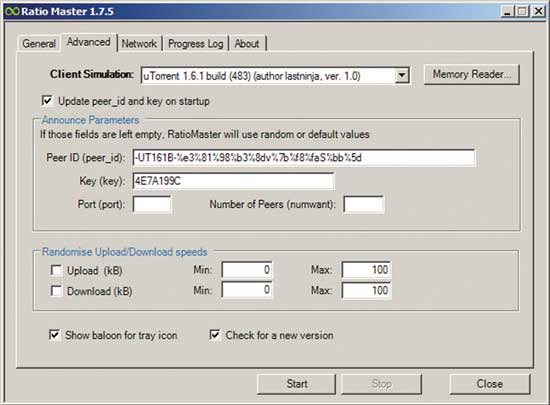
Task: Select the Advanced tab
Action: [x=89, y=42]
